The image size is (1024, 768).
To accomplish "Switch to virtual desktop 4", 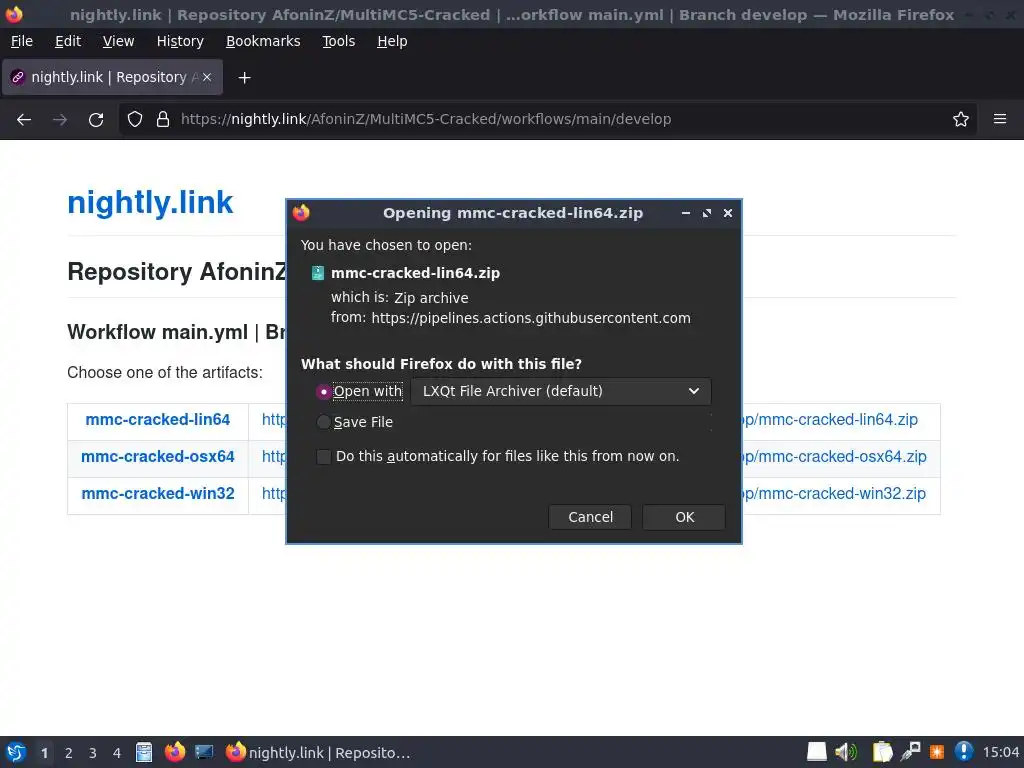I will [x=117, y=753].
